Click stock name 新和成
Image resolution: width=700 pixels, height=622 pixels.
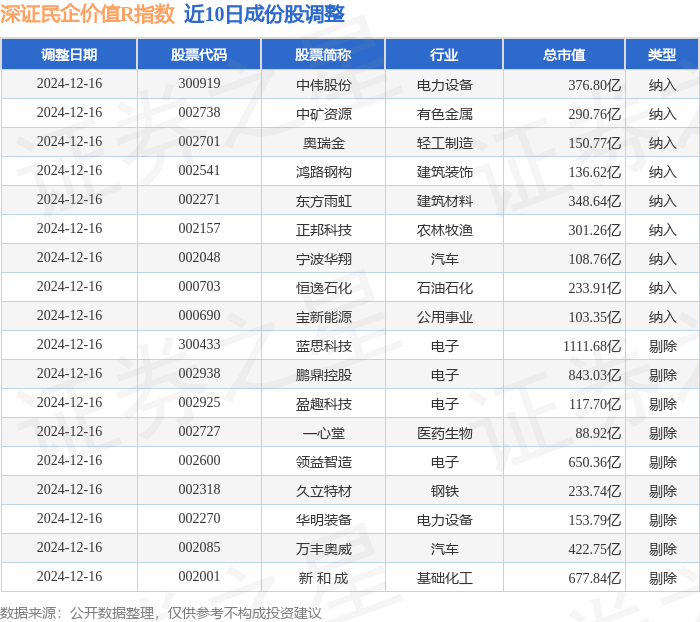pos(324,578)
